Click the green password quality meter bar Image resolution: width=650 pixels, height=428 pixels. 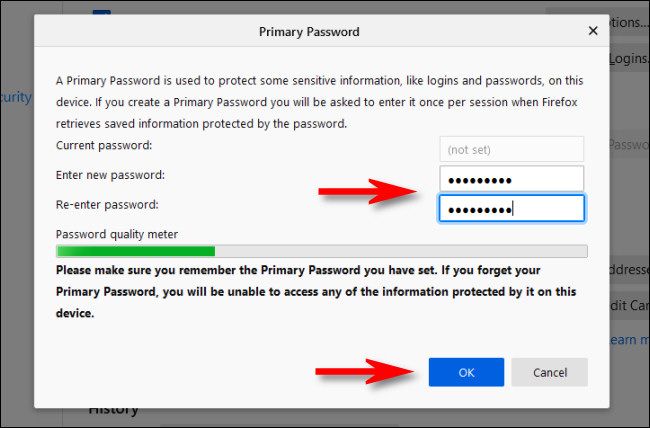coord(136,252)
